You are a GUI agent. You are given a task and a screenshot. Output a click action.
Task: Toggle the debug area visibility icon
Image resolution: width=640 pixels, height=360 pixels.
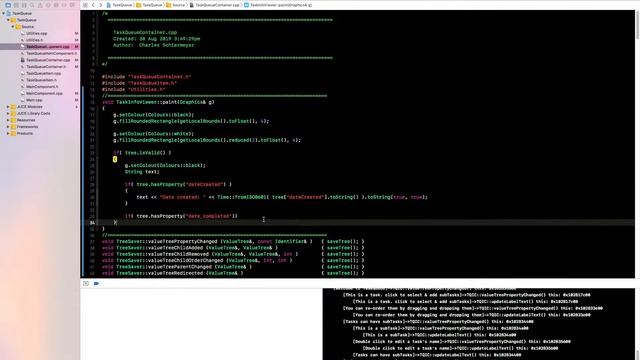[x=86, y=283]
